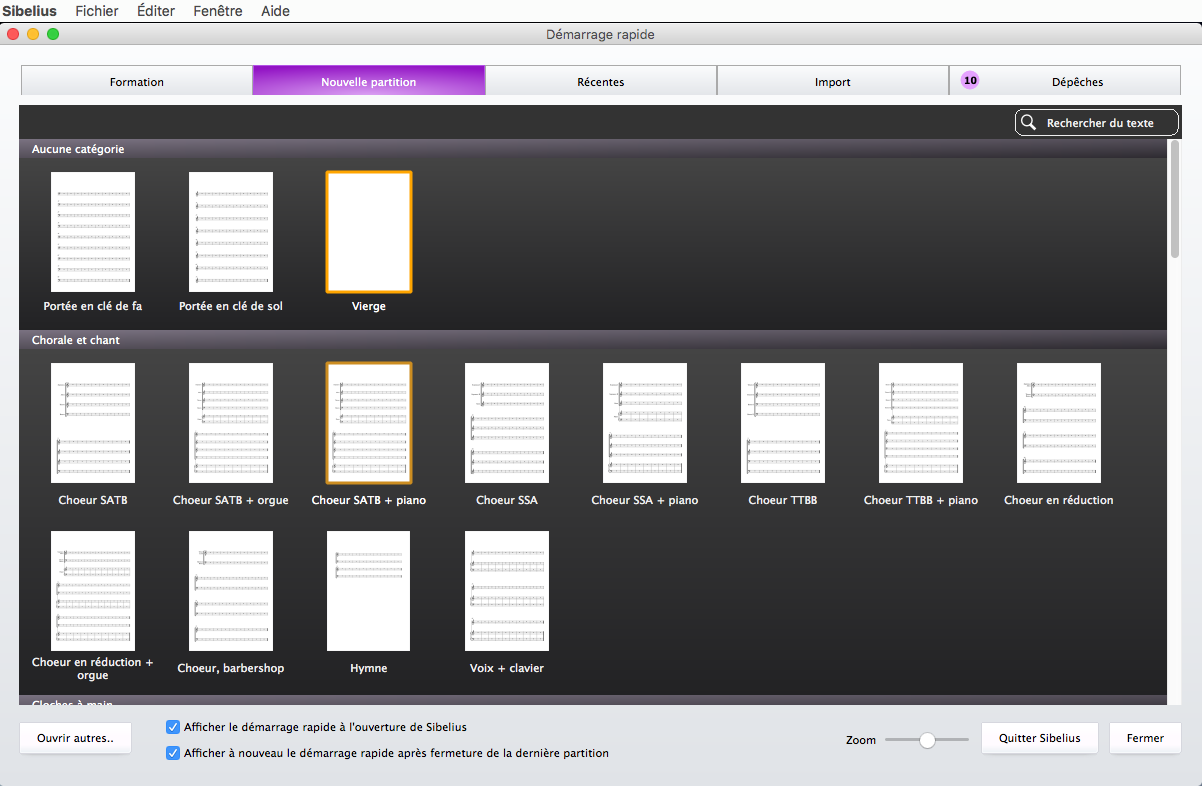Switch to the Récentes tab
This screenshot has height=786, width=1202.
(x=601, y=82)
